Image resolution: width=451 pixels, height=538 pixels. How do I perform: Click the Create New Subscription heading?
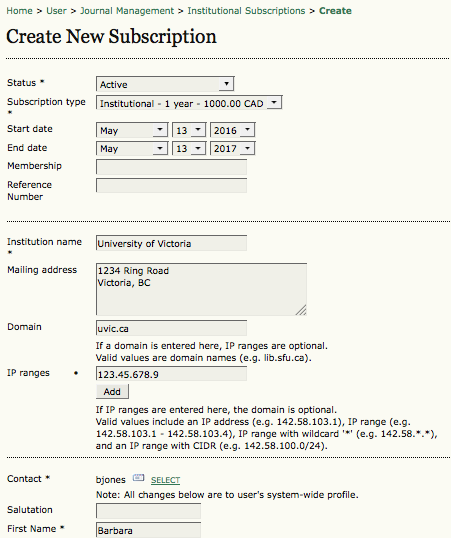112,36
